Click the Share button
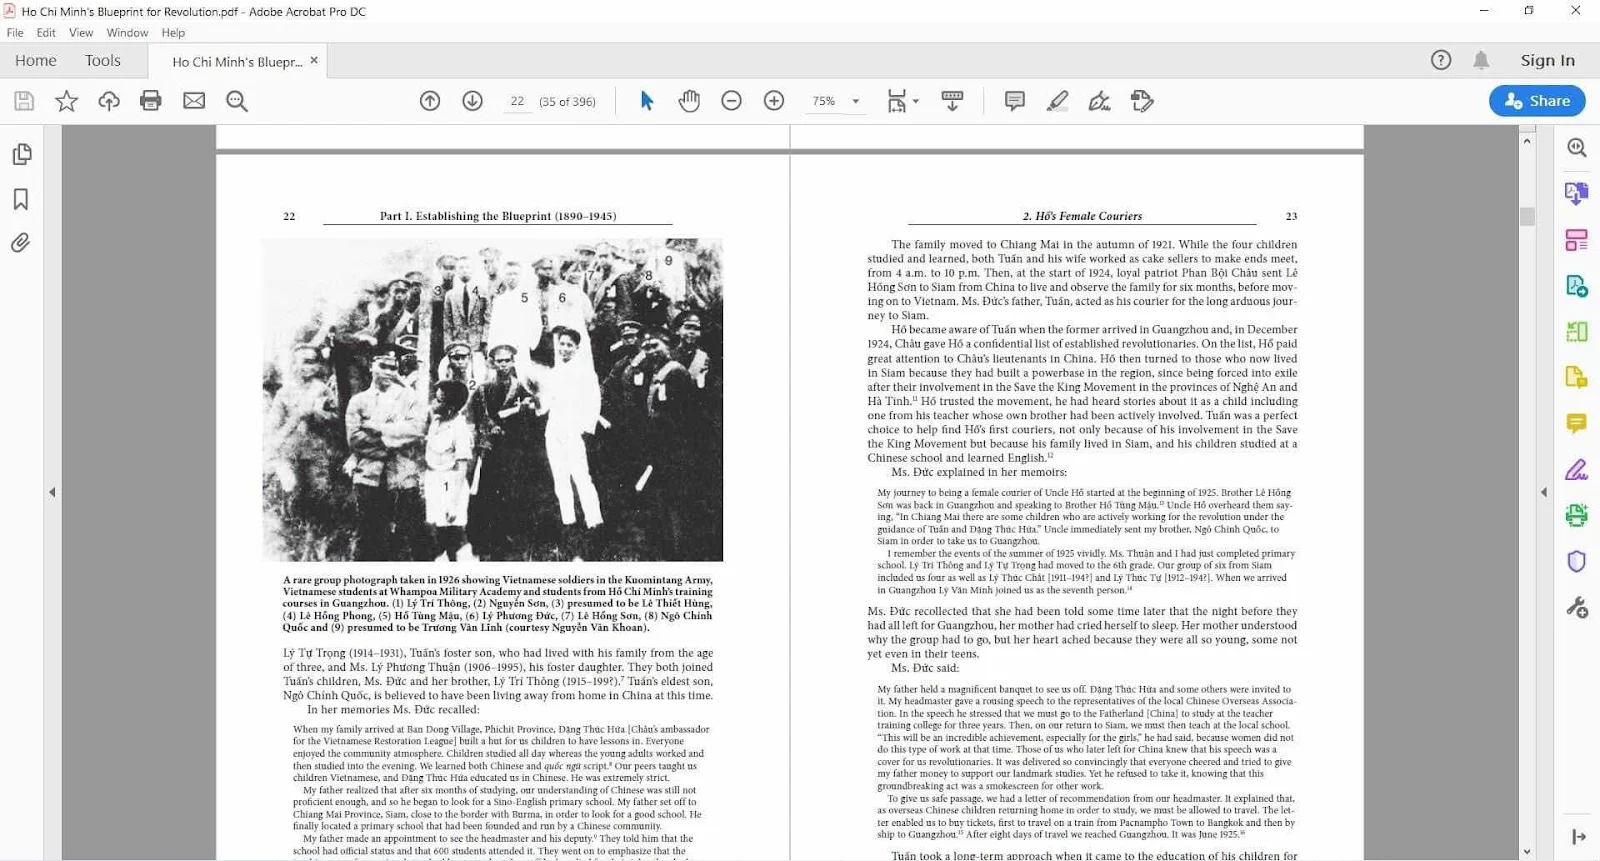1600x861 pixels. tap(1537, 100)
